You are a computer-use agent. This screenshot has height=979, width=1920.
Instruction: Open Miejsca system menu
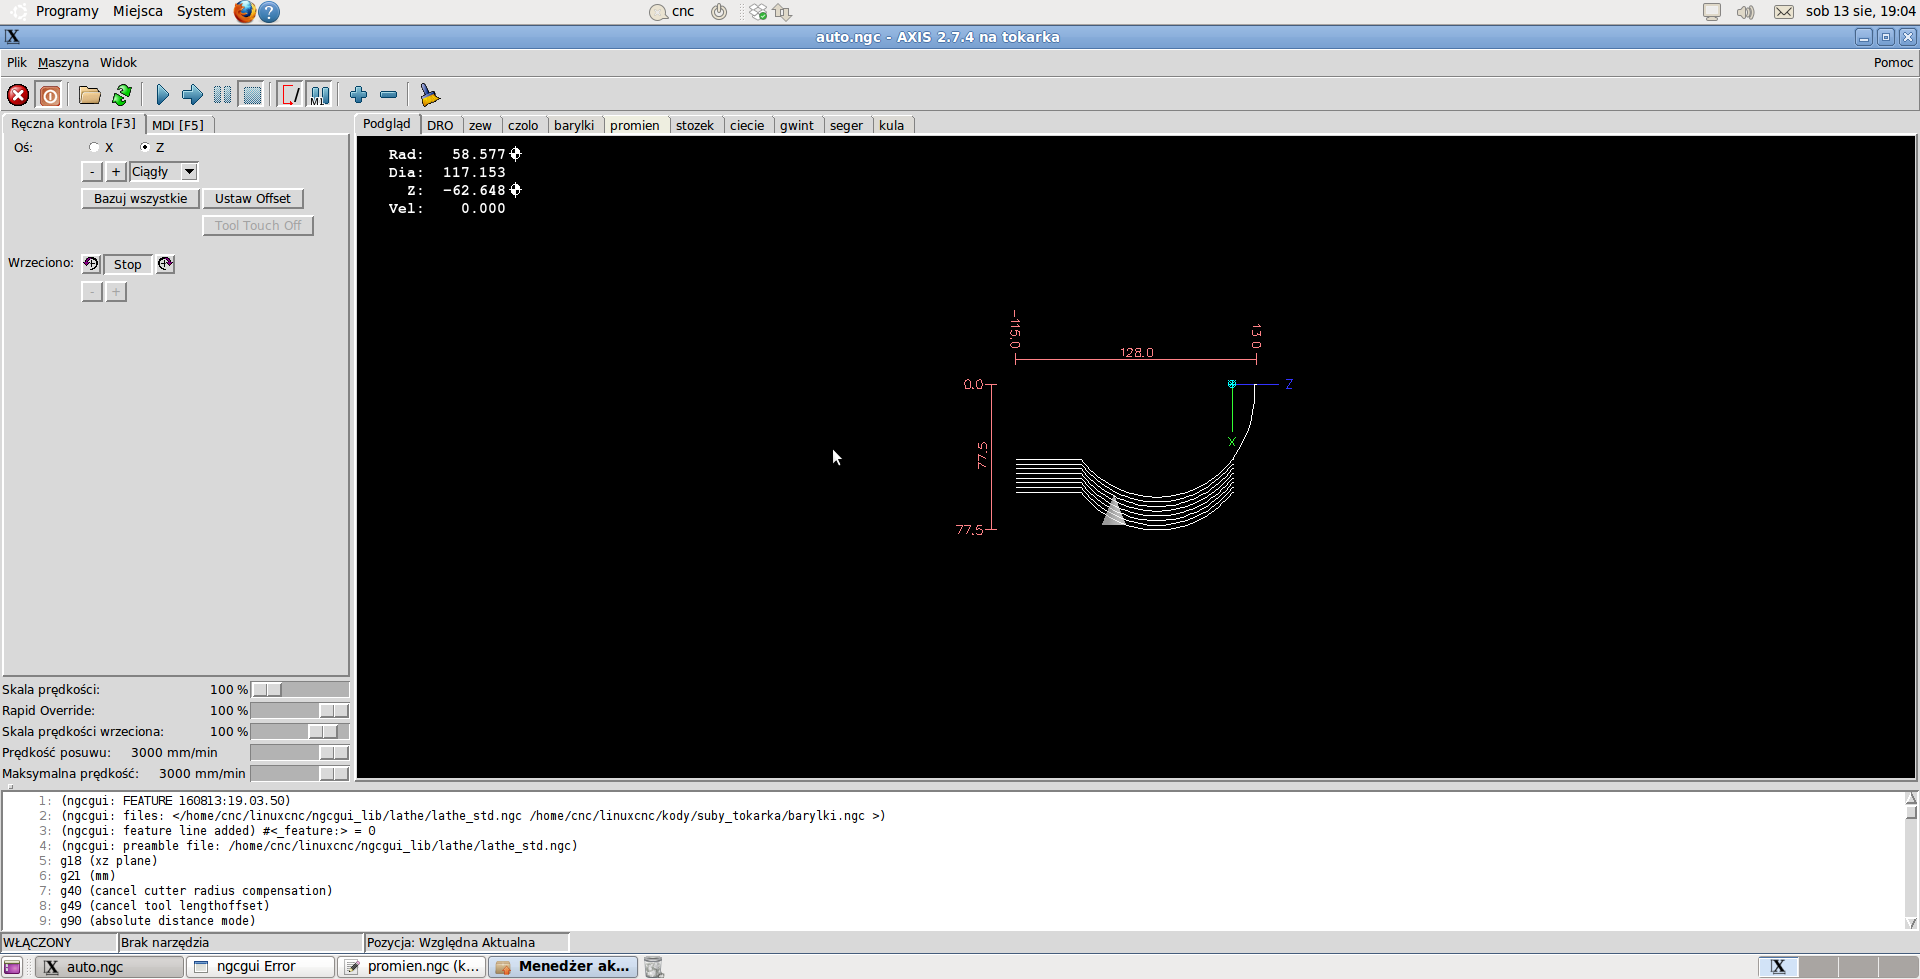(138, 11)
